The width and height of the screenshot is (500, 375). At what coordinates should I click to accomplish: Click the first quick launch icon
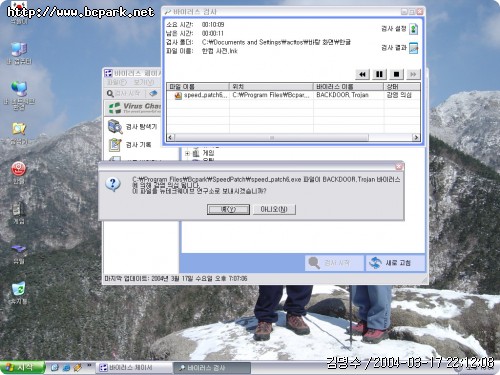(54, 368)
